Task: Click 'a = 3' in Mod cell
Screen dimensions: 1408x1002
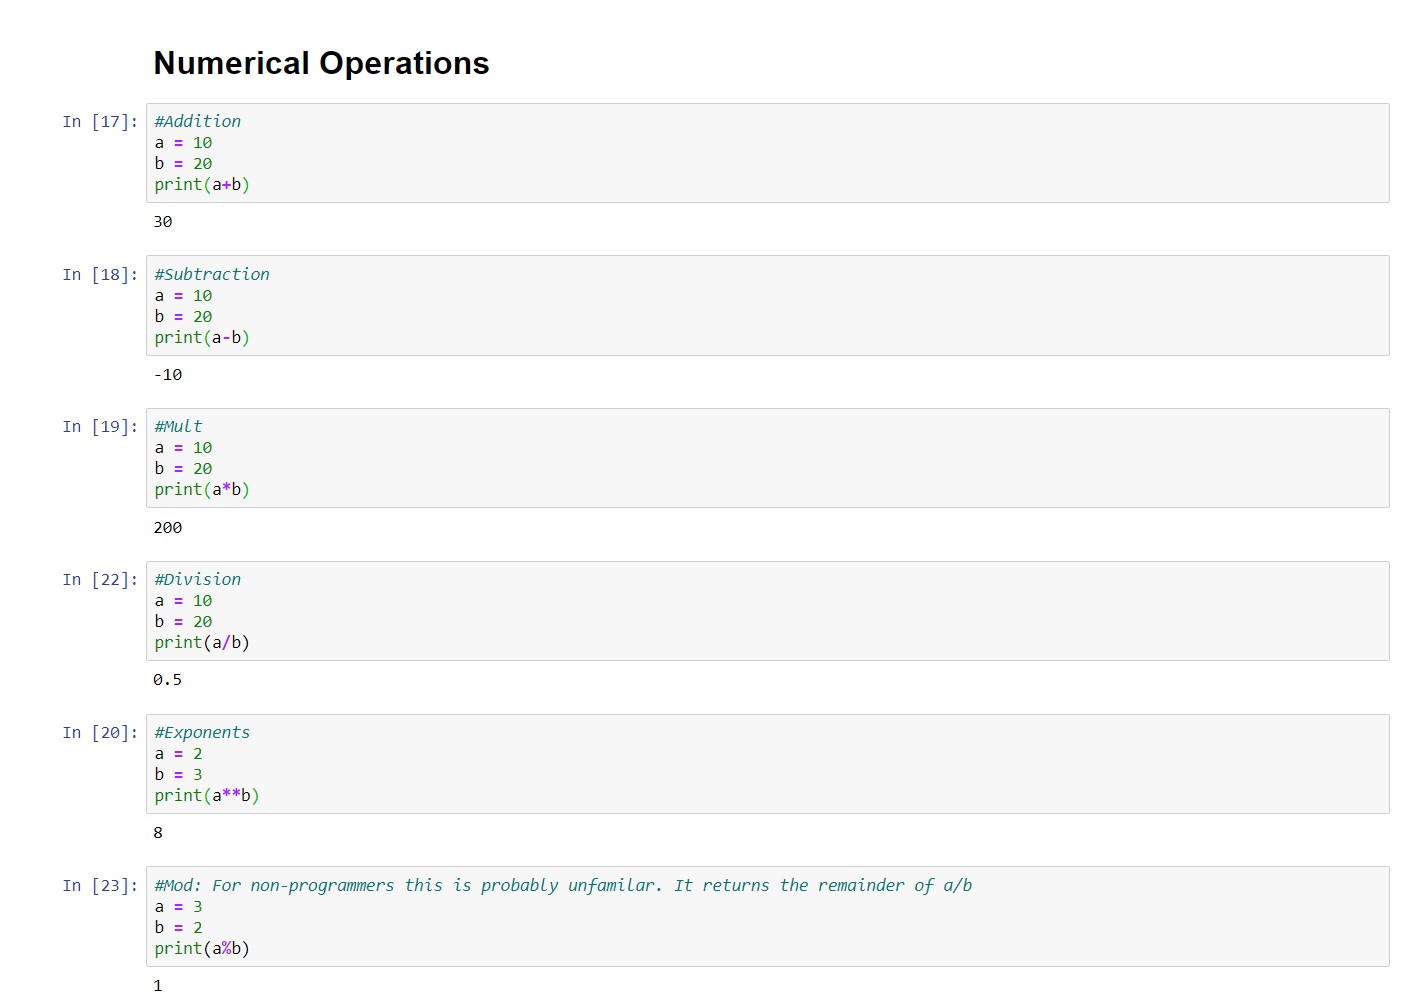Action: pos(179,907)
